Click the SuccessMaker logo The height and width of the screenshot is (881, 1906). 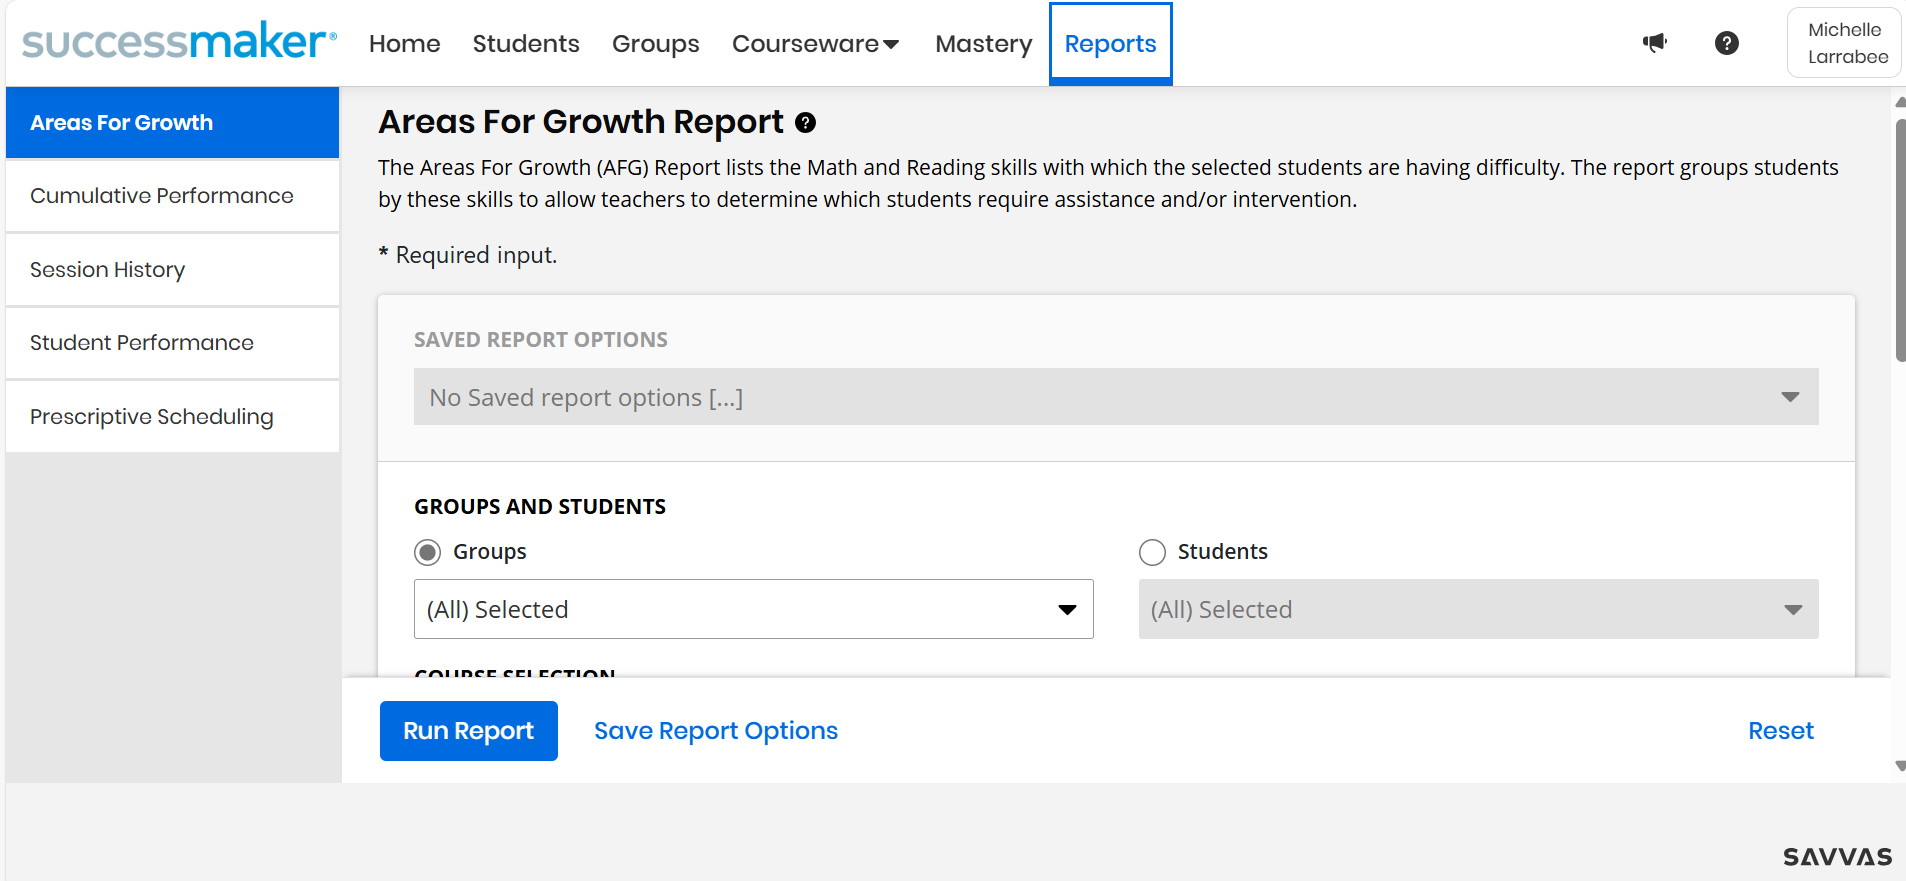pyautogui.click(x=179, y=43)
